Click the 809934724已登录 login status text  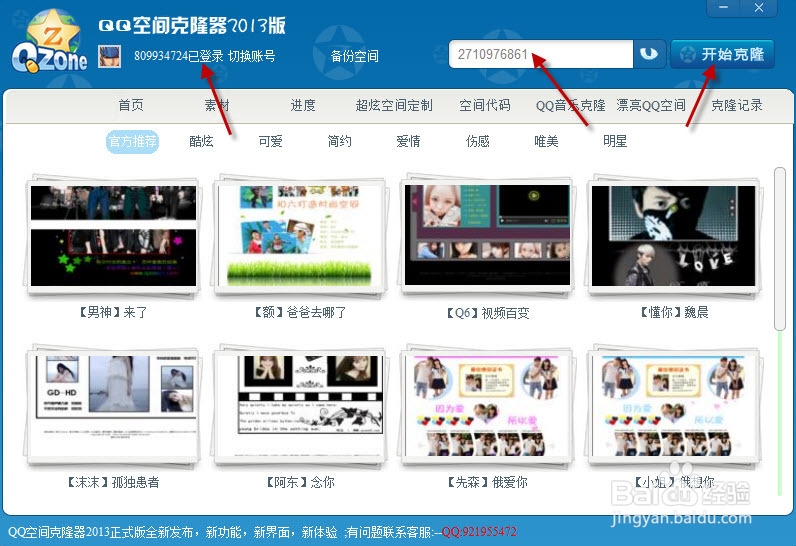pyautogui.click(x=179, y=56)
